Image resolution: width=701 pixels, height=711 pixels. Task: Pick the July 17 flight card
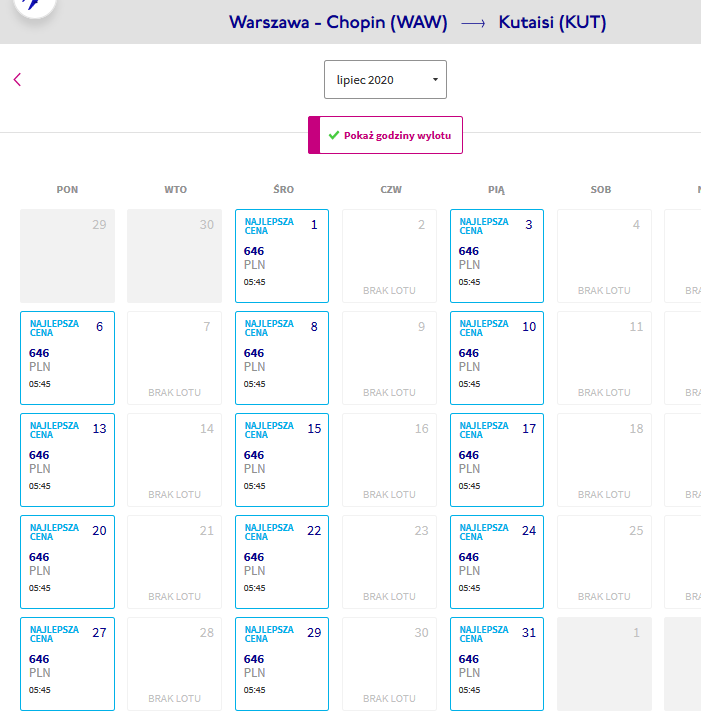497,460
